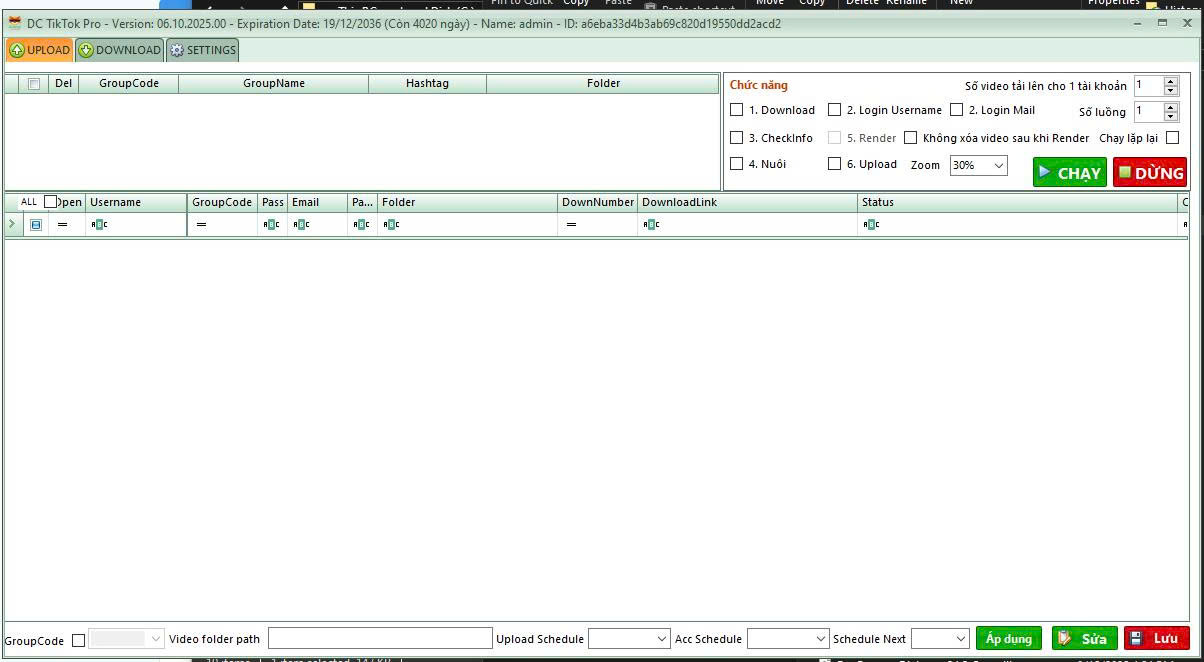Click the ABC filter icon under Username

[x=99, y=225]
